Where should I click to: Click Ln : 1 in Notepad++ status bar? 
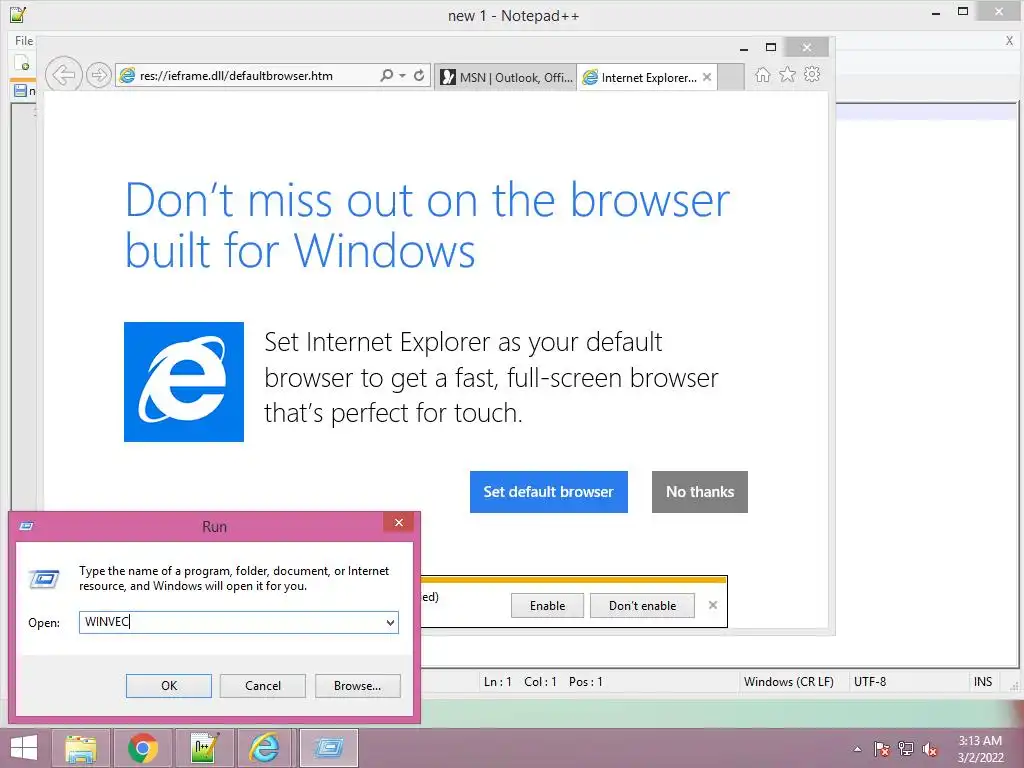[x=498, y=682]
